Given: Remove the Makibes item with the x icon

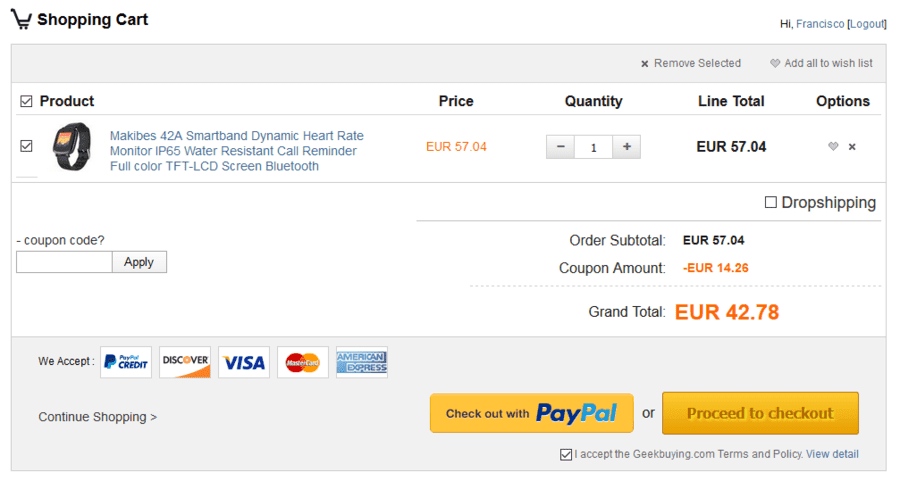Looking at the screenshot, I should [852, 147].
